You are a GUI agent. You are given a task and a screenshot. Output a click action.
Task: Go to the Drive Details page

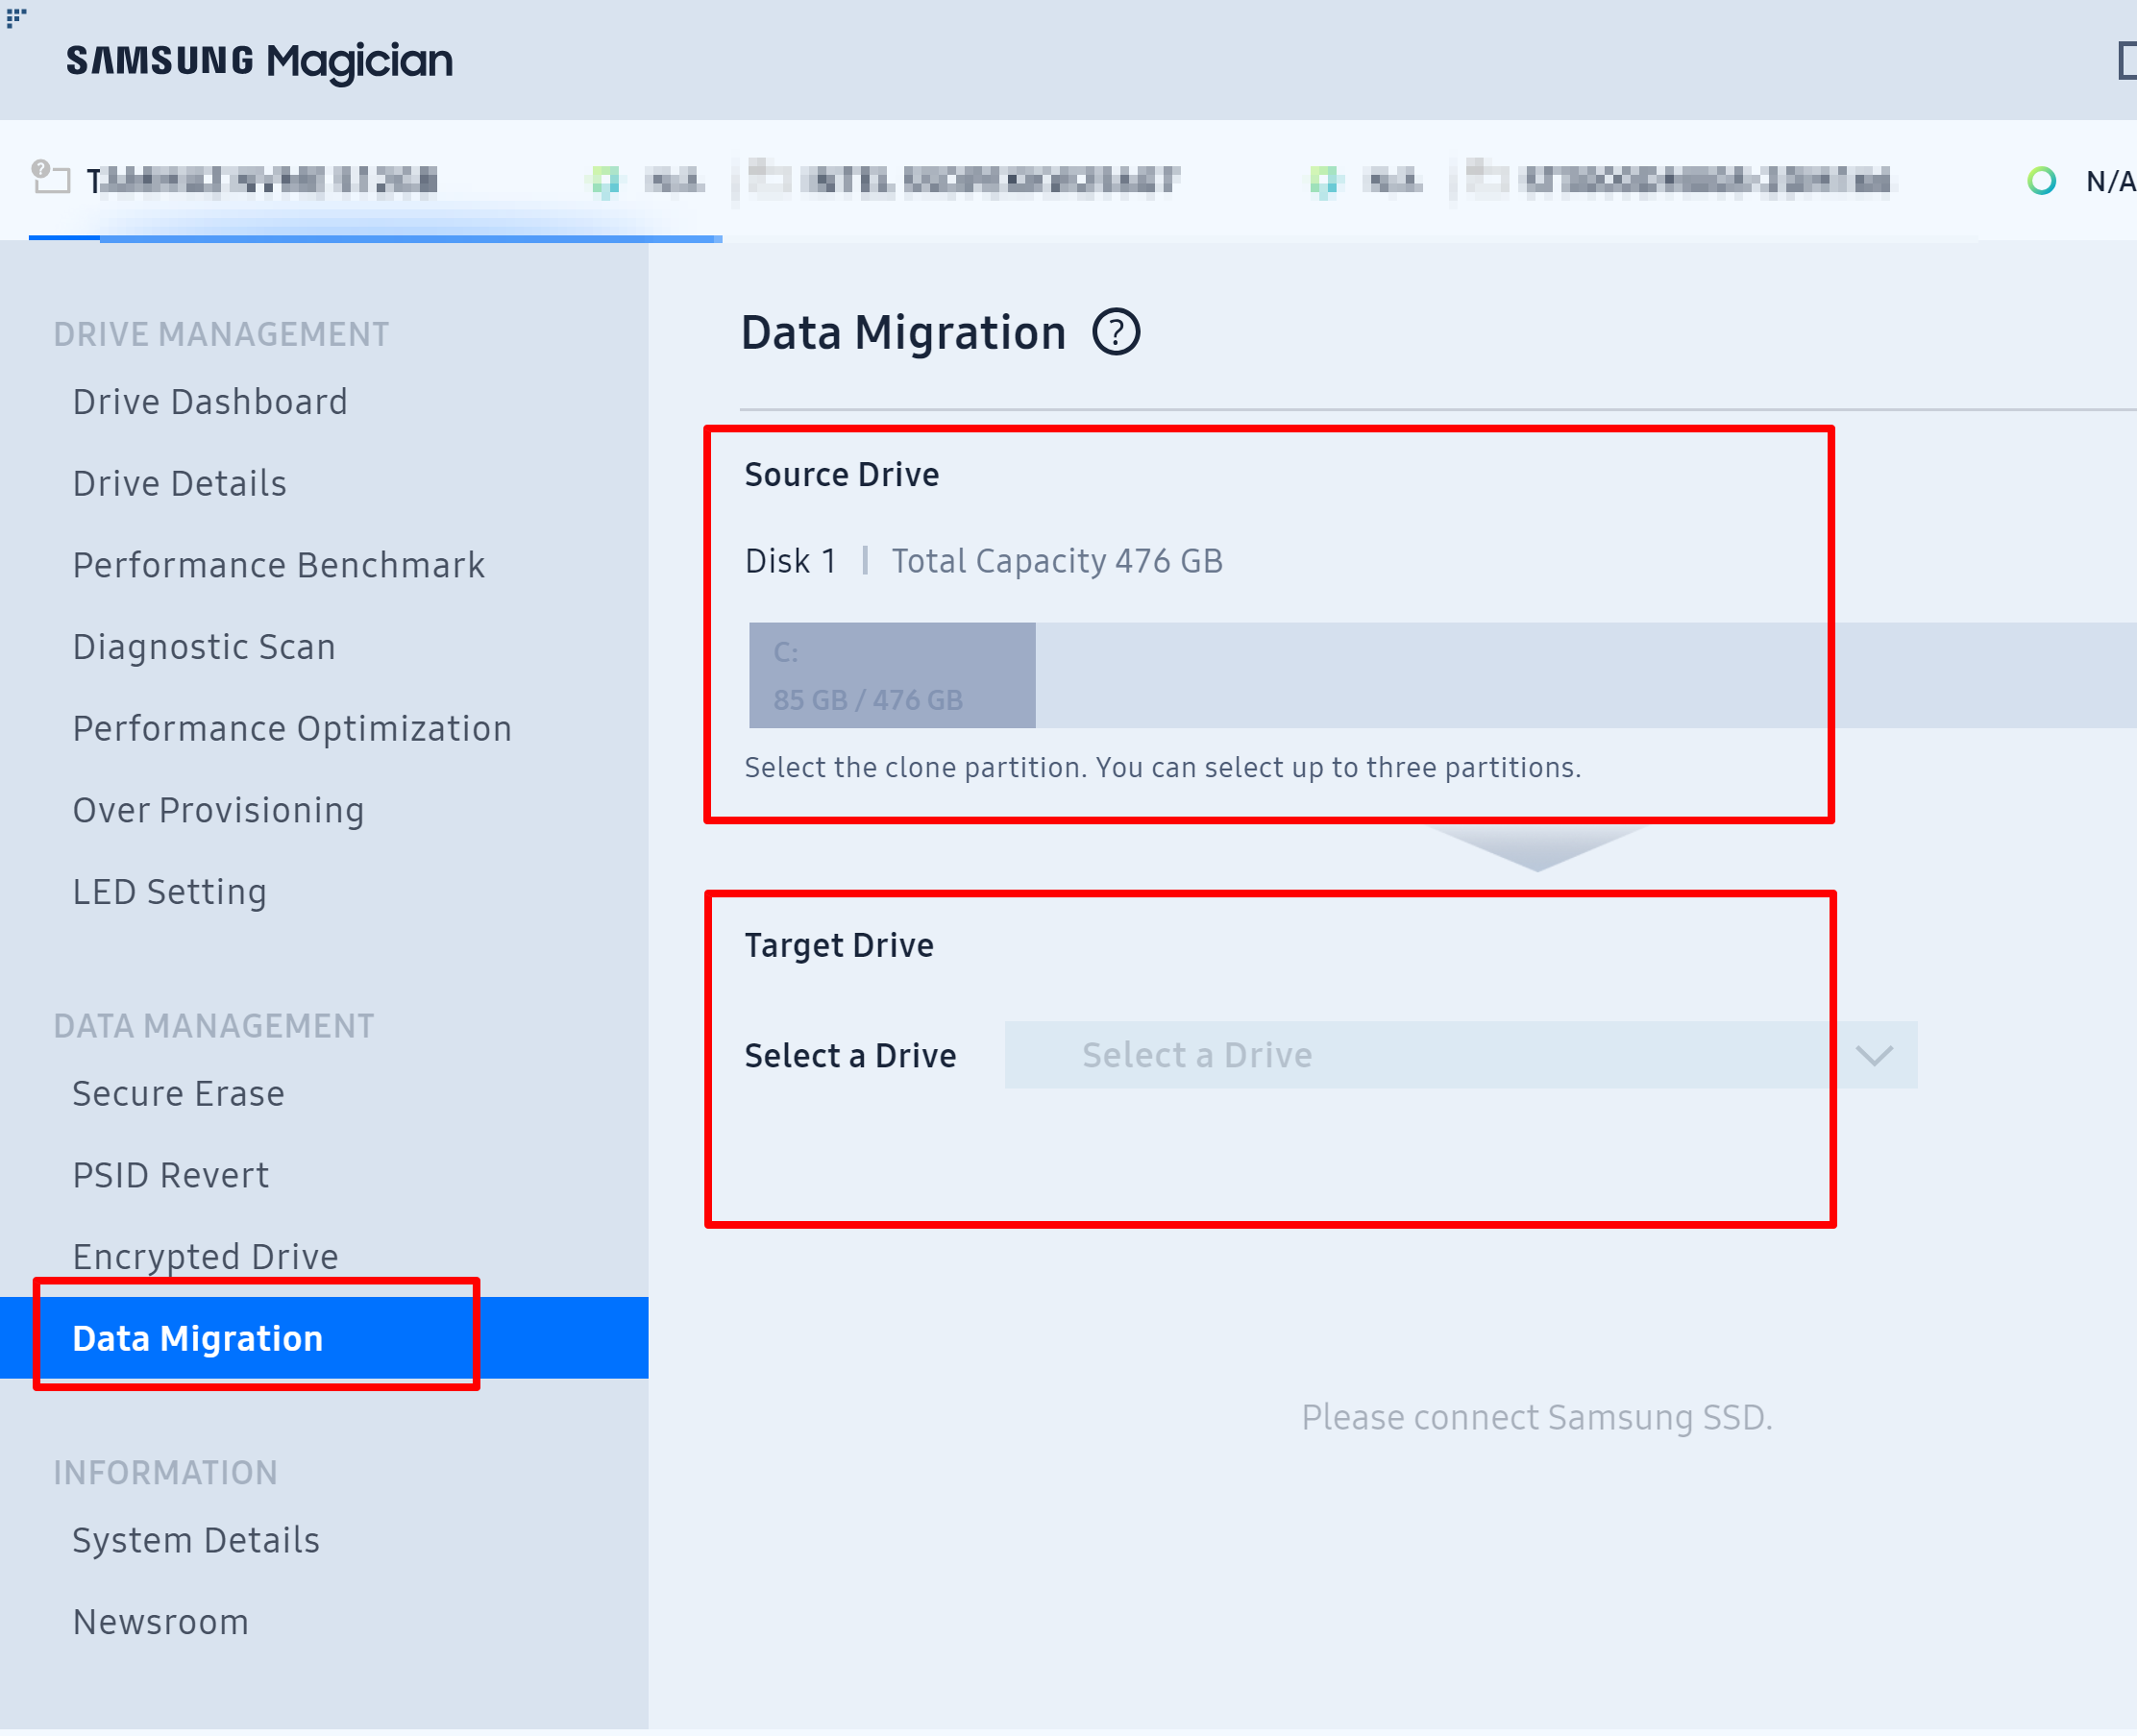coord(180,484)
